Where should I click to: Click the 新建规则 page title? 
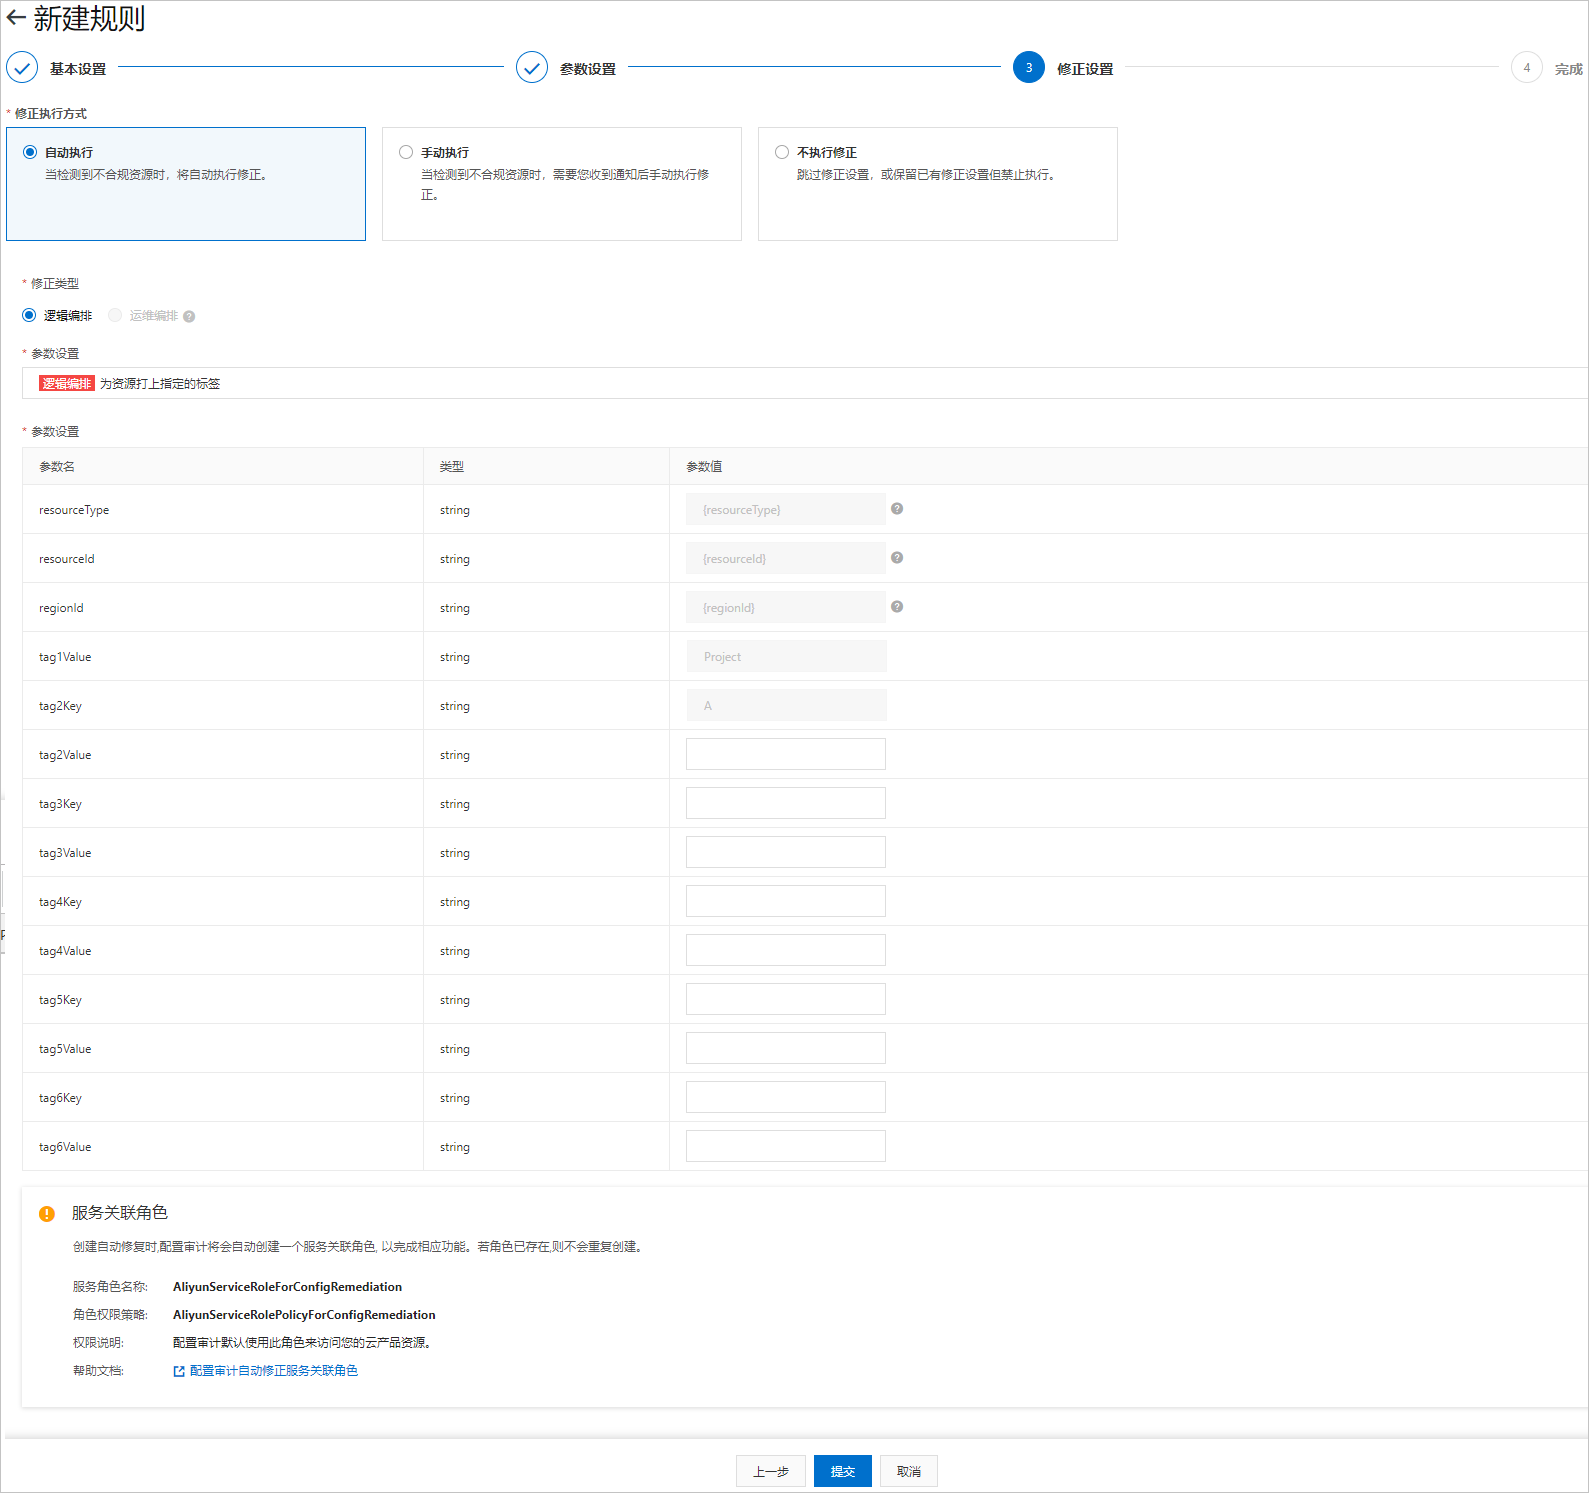90,18
